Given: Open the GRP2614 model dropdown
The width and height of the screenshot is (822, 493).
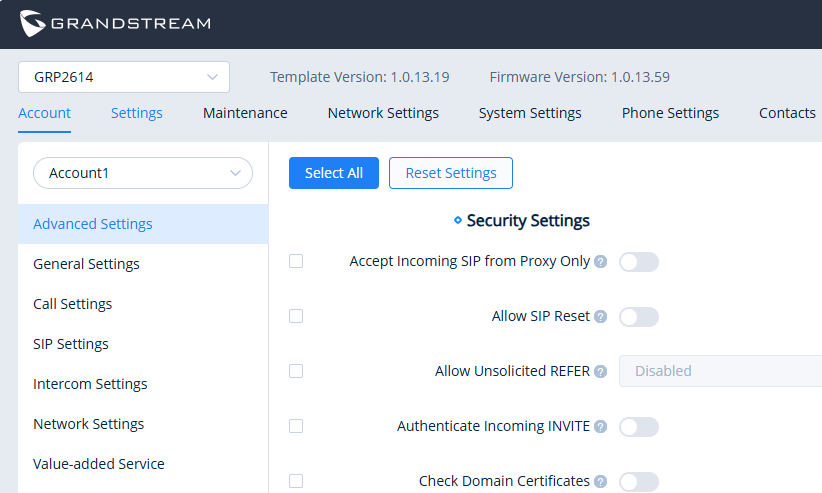Looking at the screenshot, I should click(124, 77).
